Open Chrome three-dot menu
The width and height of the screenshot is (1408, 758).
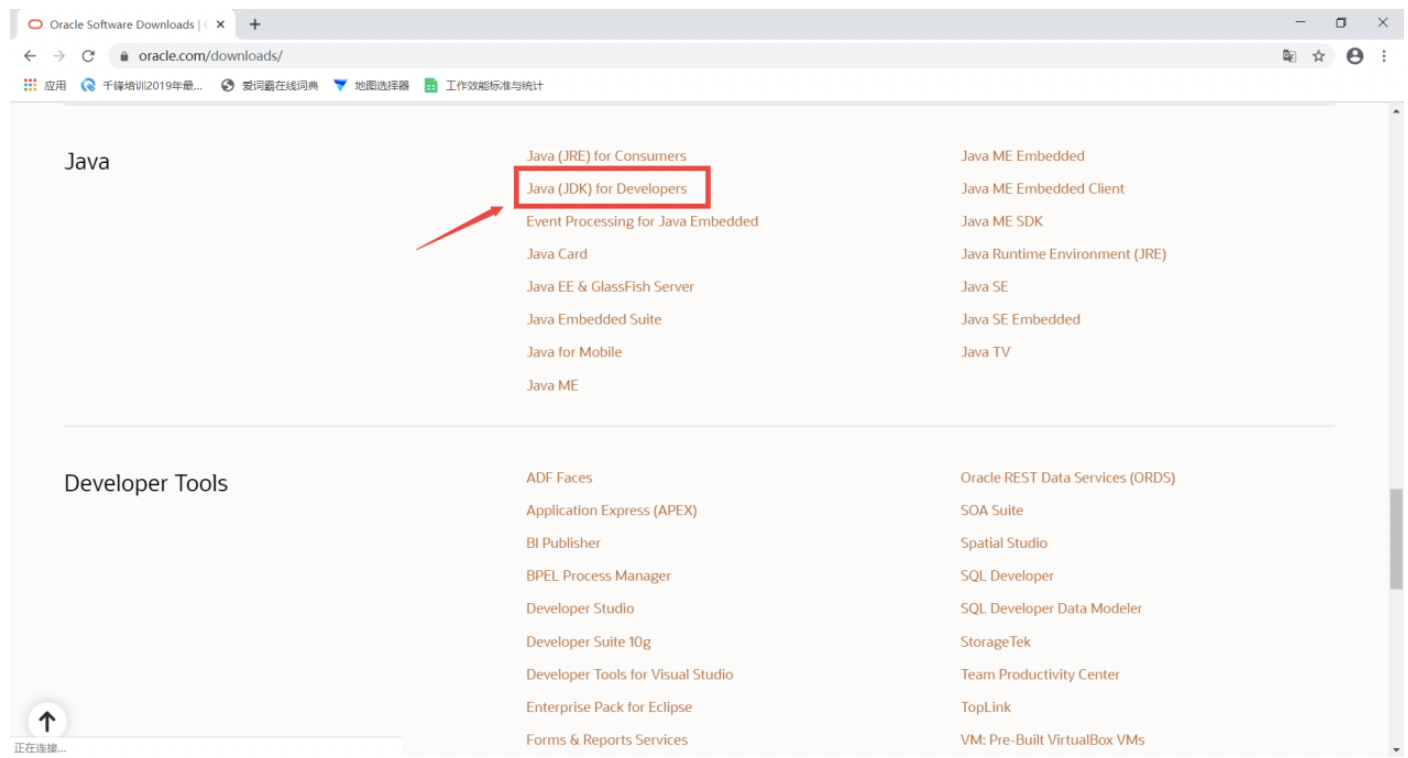click(1384, 56)
